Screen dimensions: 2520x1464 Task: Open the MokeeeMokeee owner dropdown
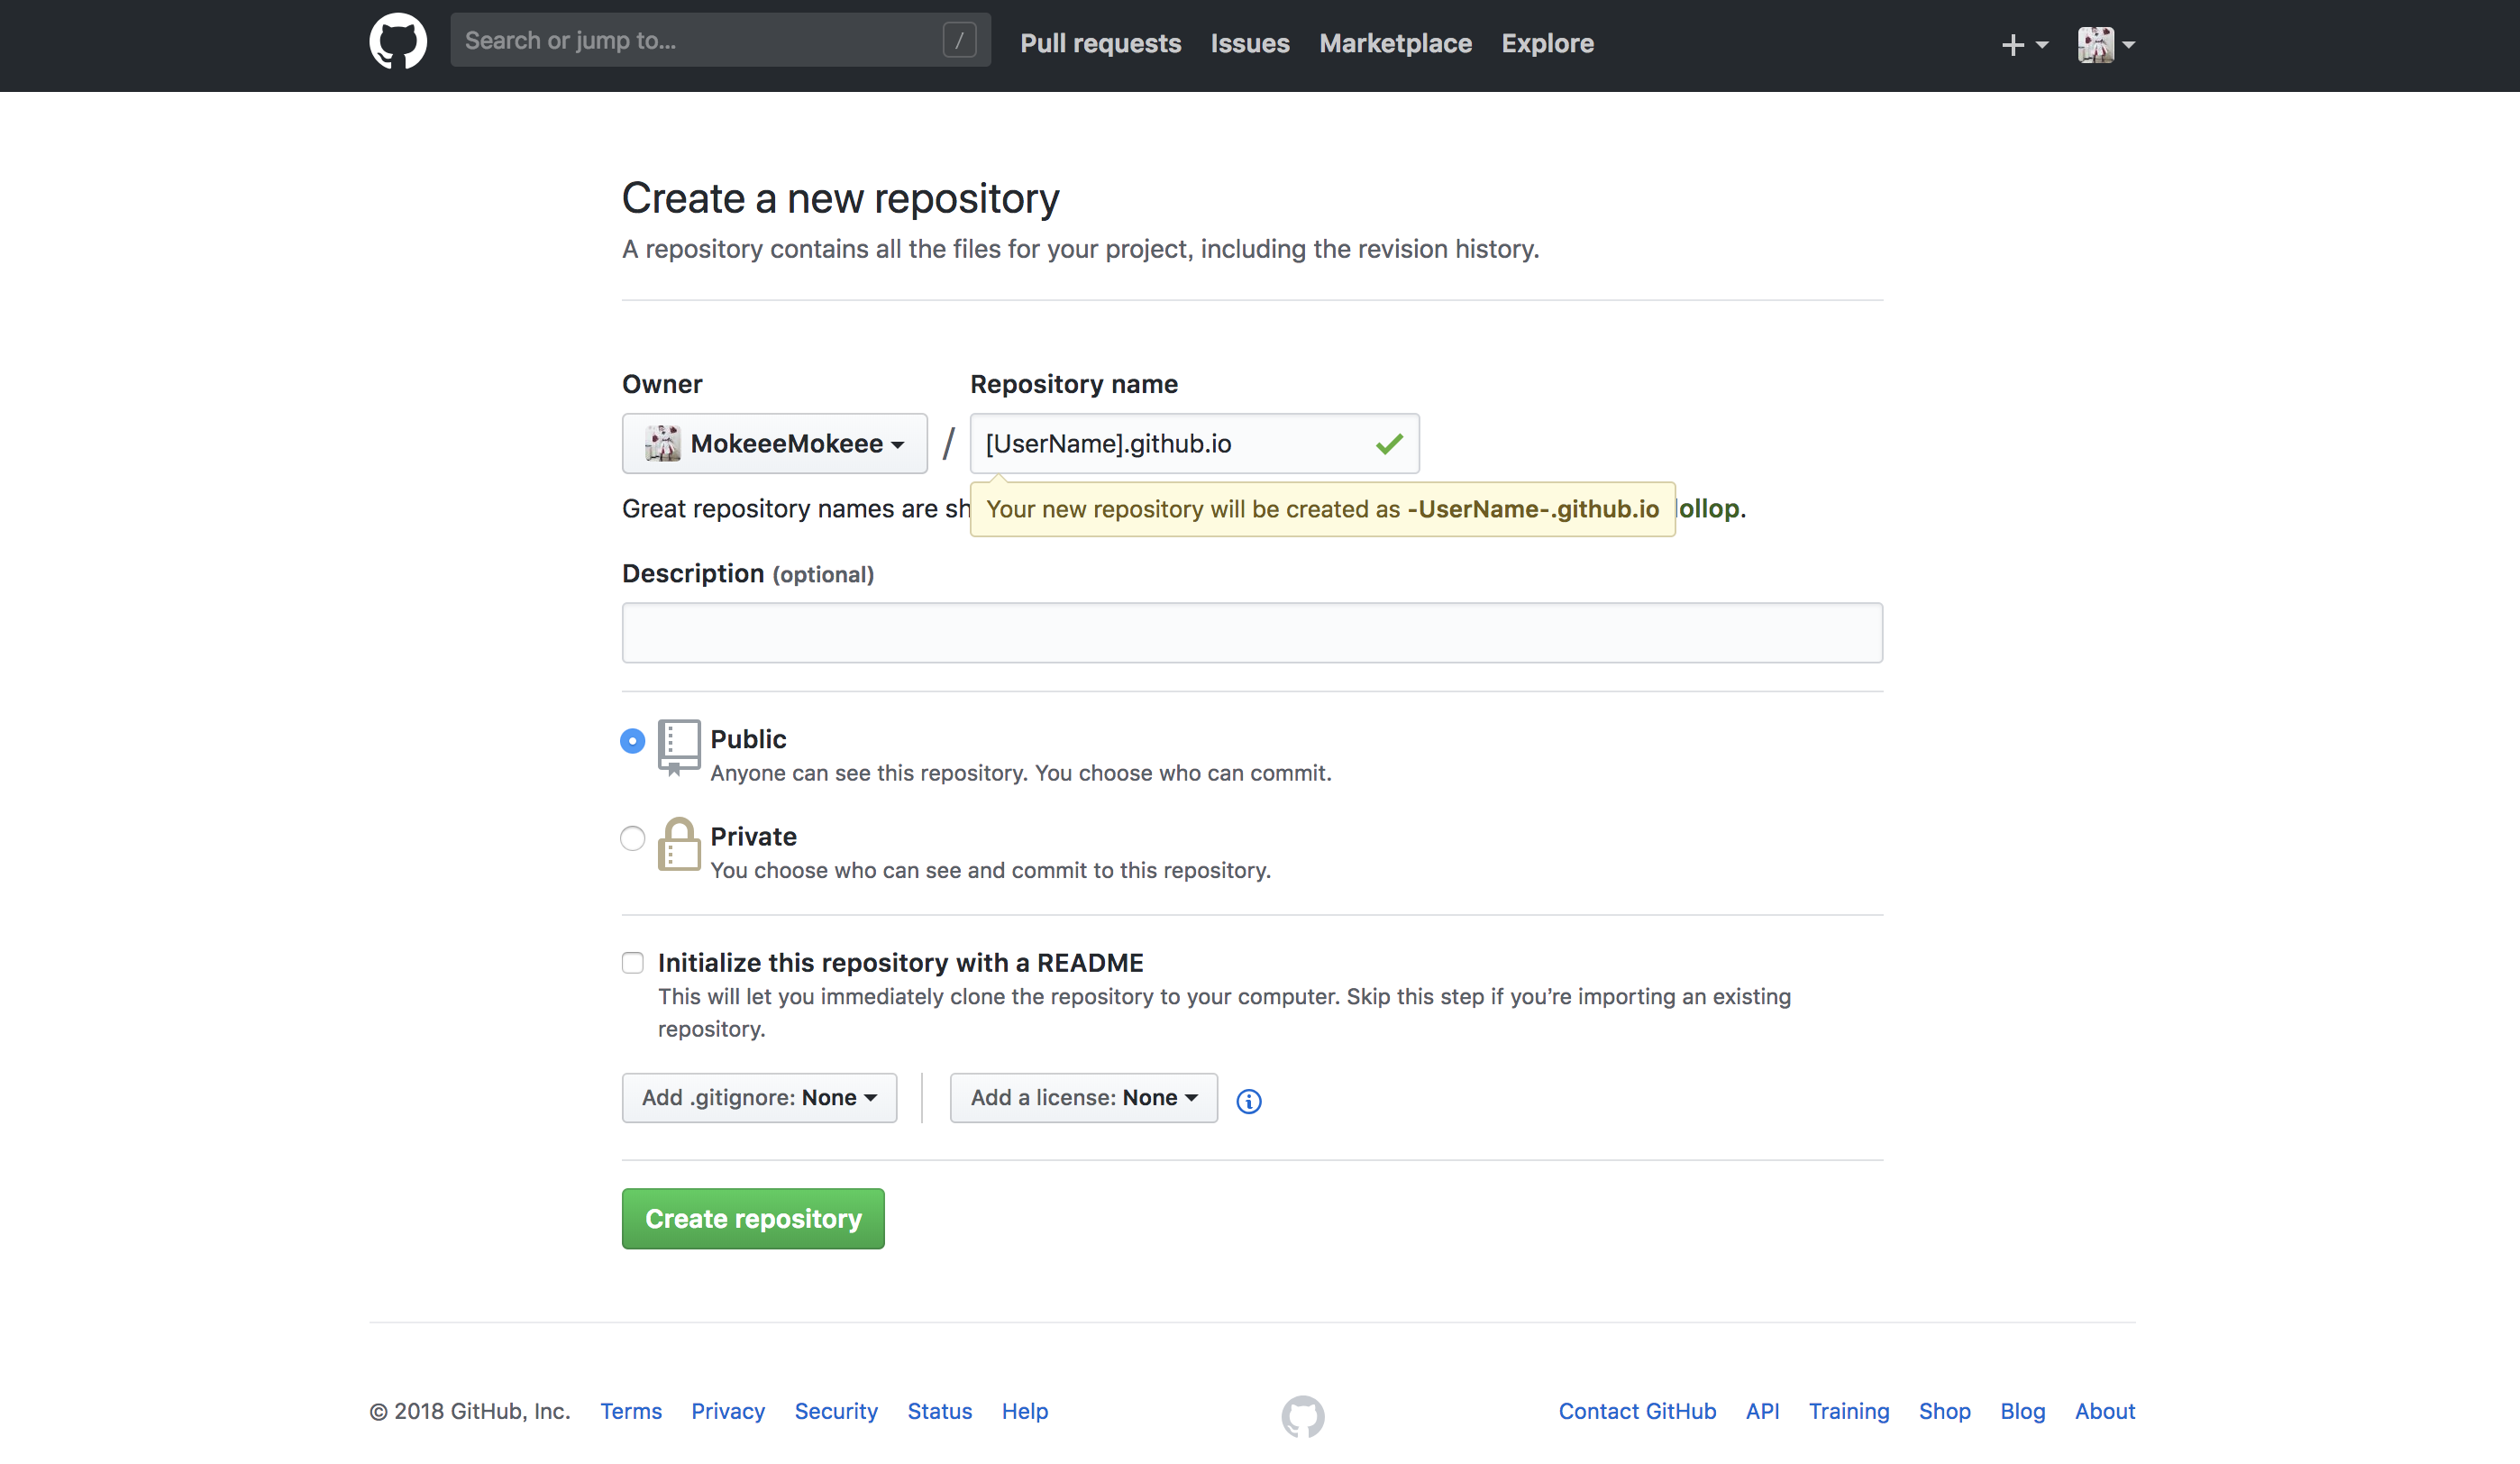tap(774, 443)
